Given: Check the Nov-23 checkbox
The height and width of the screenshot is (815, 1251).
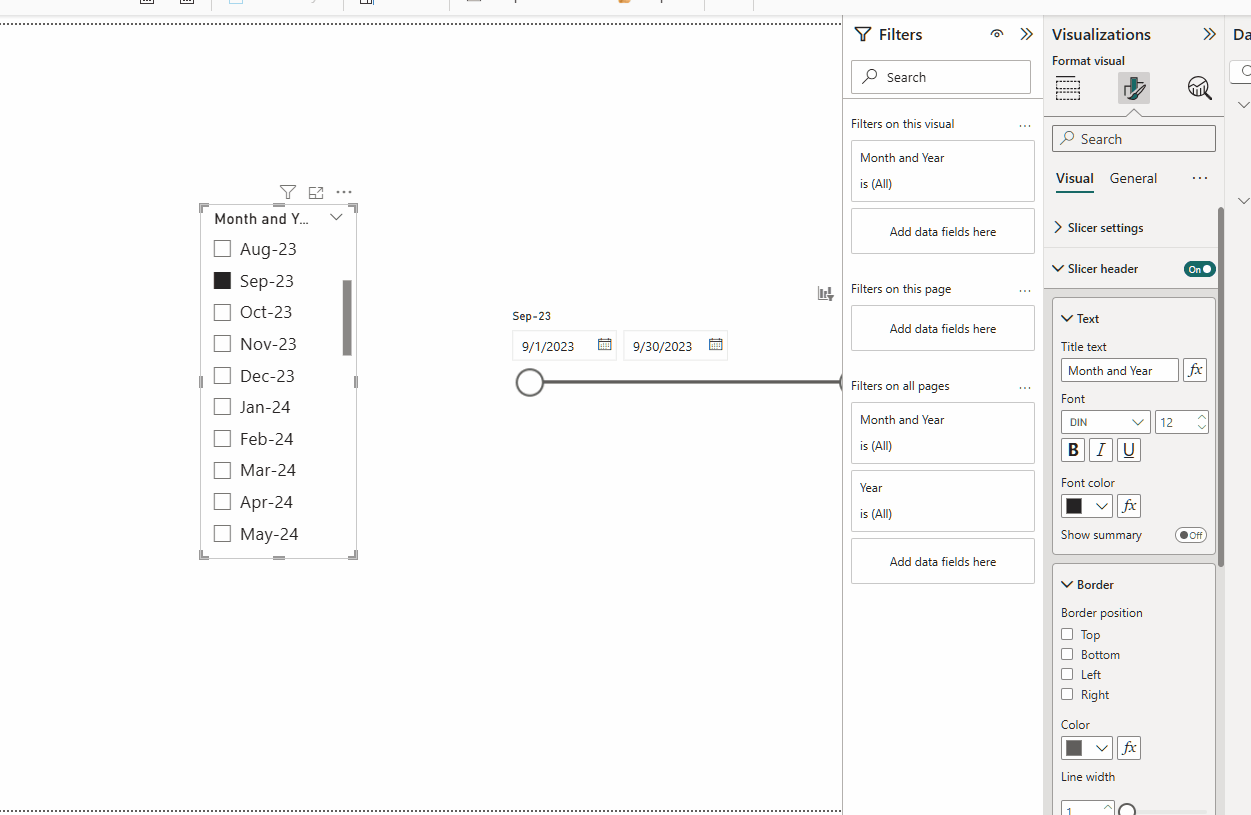Looking at the screenshot, I should tap(222, 343).
